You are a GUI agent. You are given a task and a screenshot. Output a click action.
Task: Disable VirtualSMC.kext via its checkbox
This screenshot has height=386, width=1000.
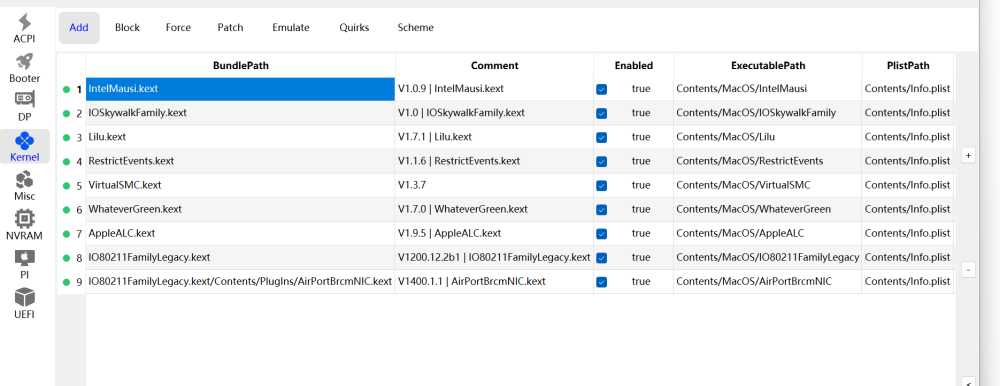click(601, 186)
